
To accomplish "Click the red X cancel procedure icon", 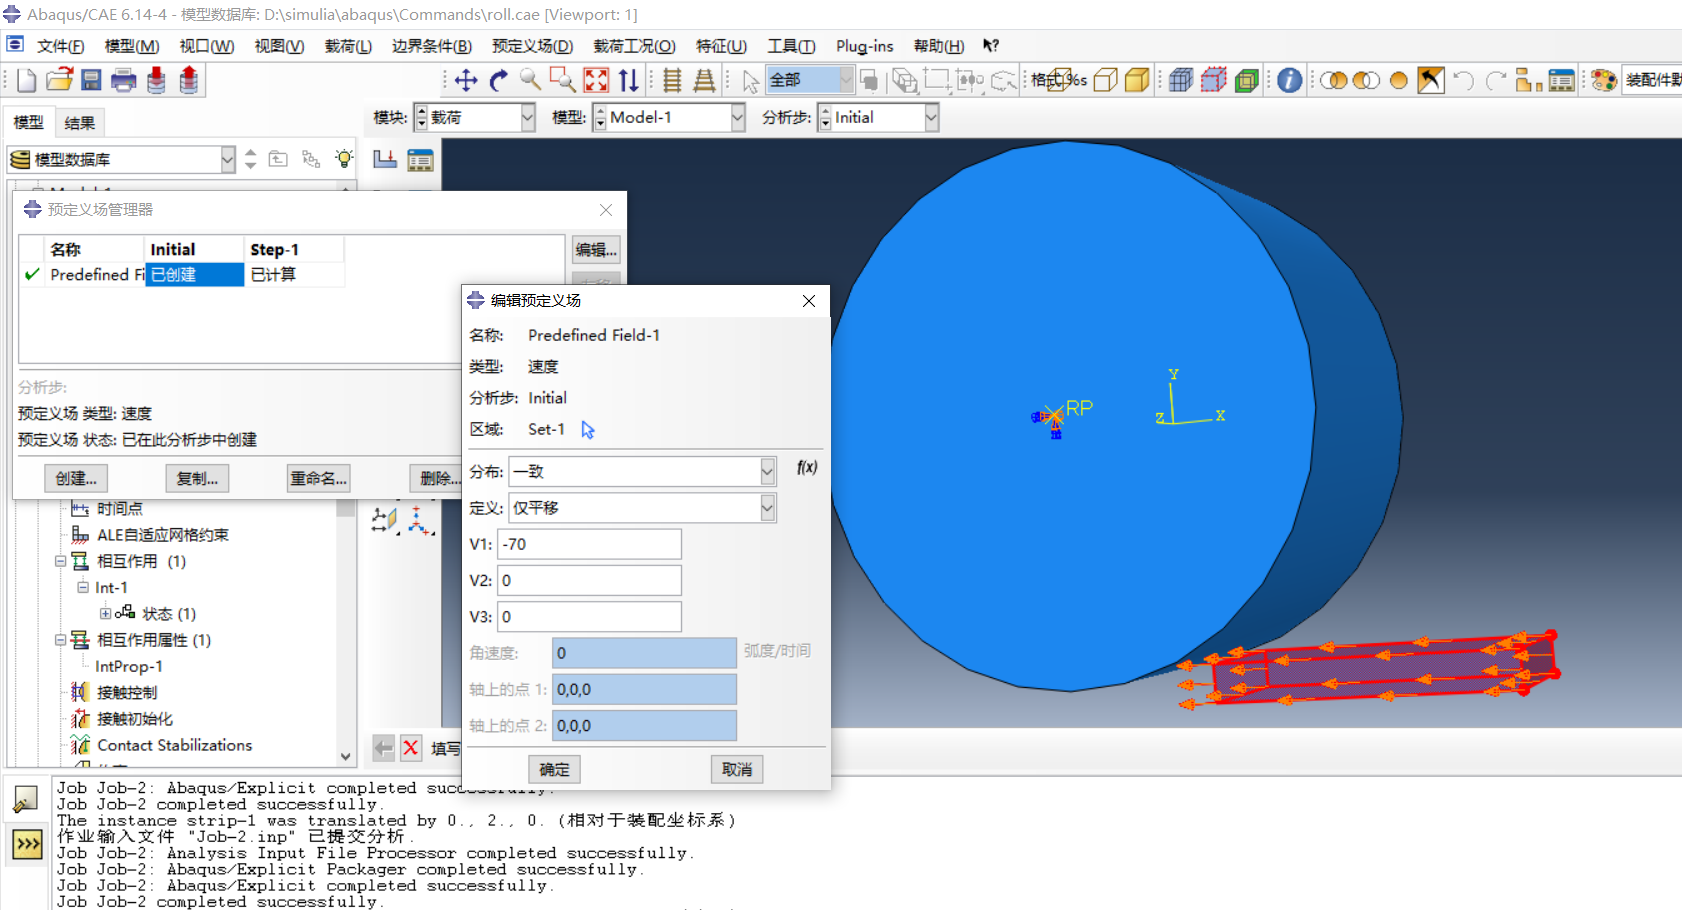I will coord(411,748).
